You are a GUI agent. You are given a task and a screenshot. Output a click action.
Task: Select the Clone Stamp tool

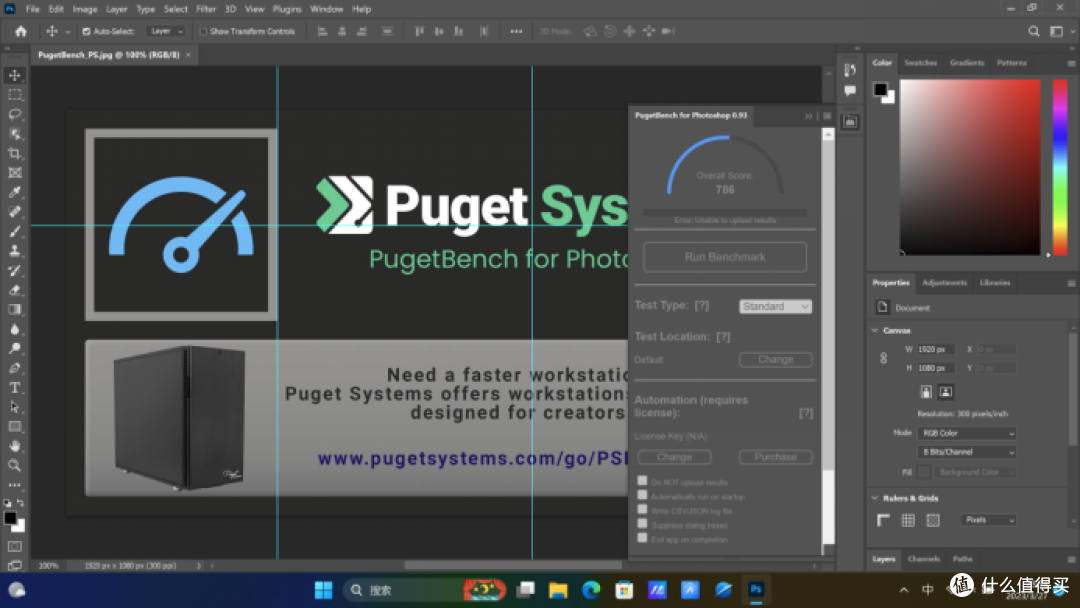click(14, 251)
